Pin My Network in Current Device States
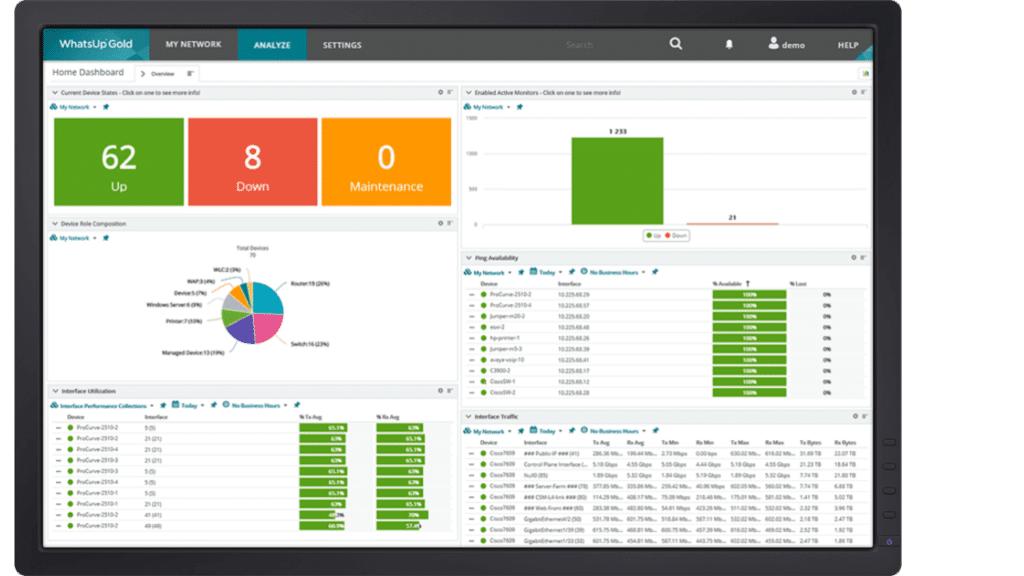The width and height of the screenshot is (1024, 576). (x=106, y=106)
